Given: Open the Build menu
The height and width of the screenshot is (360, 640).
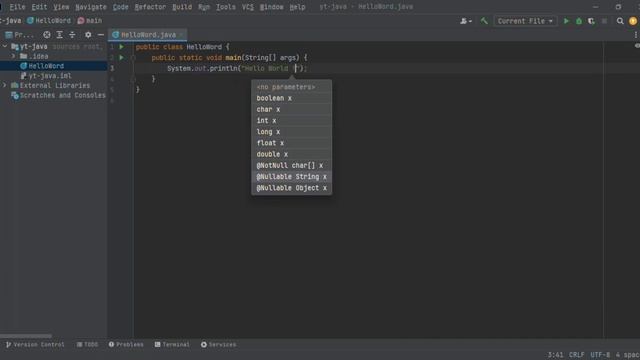Looking at the screenshot, I should pos(182,7).
